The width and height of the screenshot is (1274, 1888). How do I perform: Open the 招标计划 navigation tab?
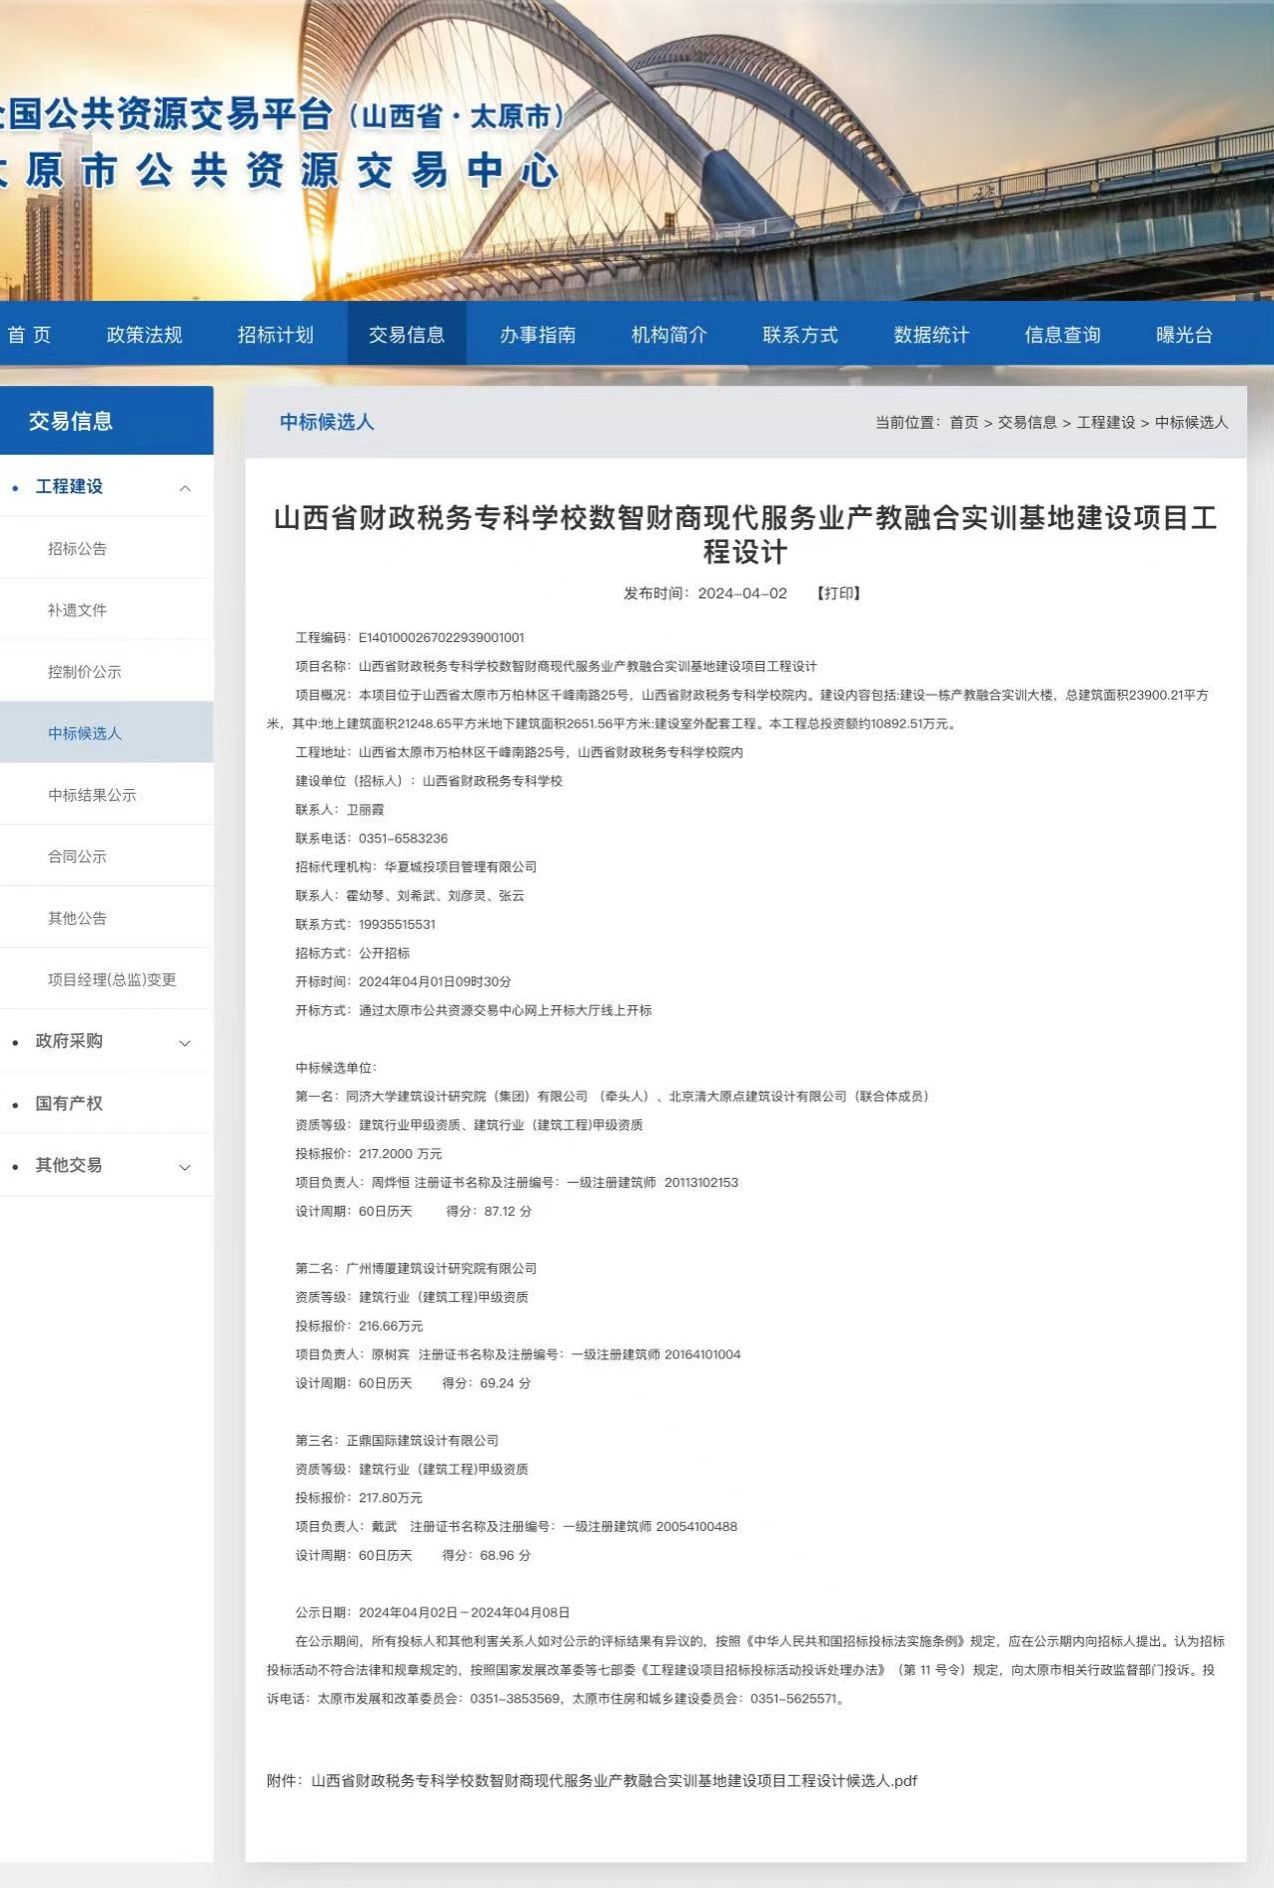275,335
